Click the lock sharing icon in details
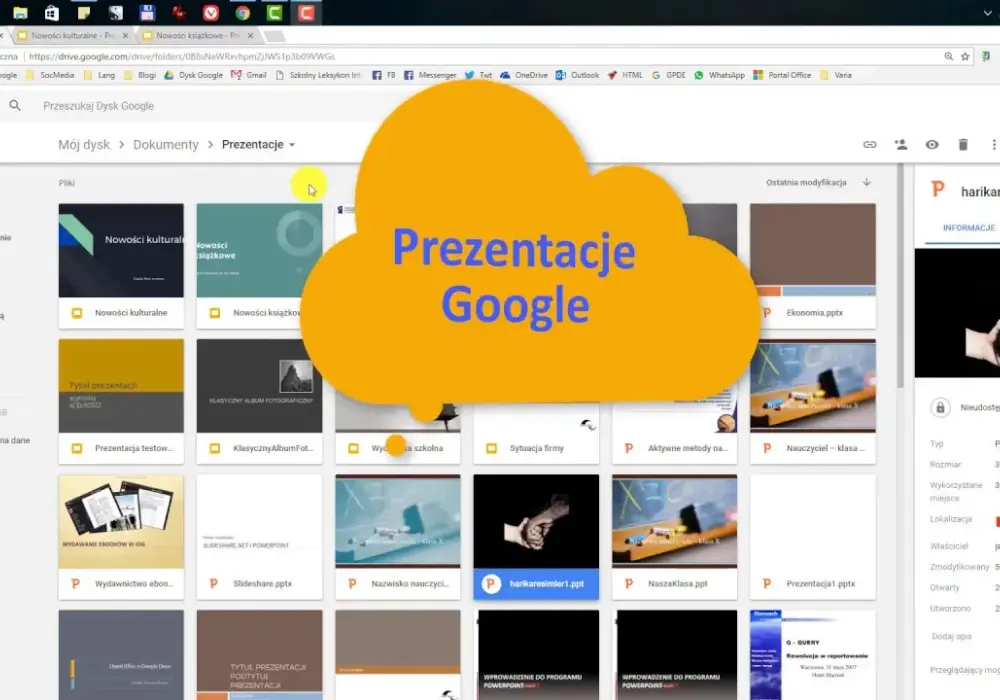 point(940,407)
